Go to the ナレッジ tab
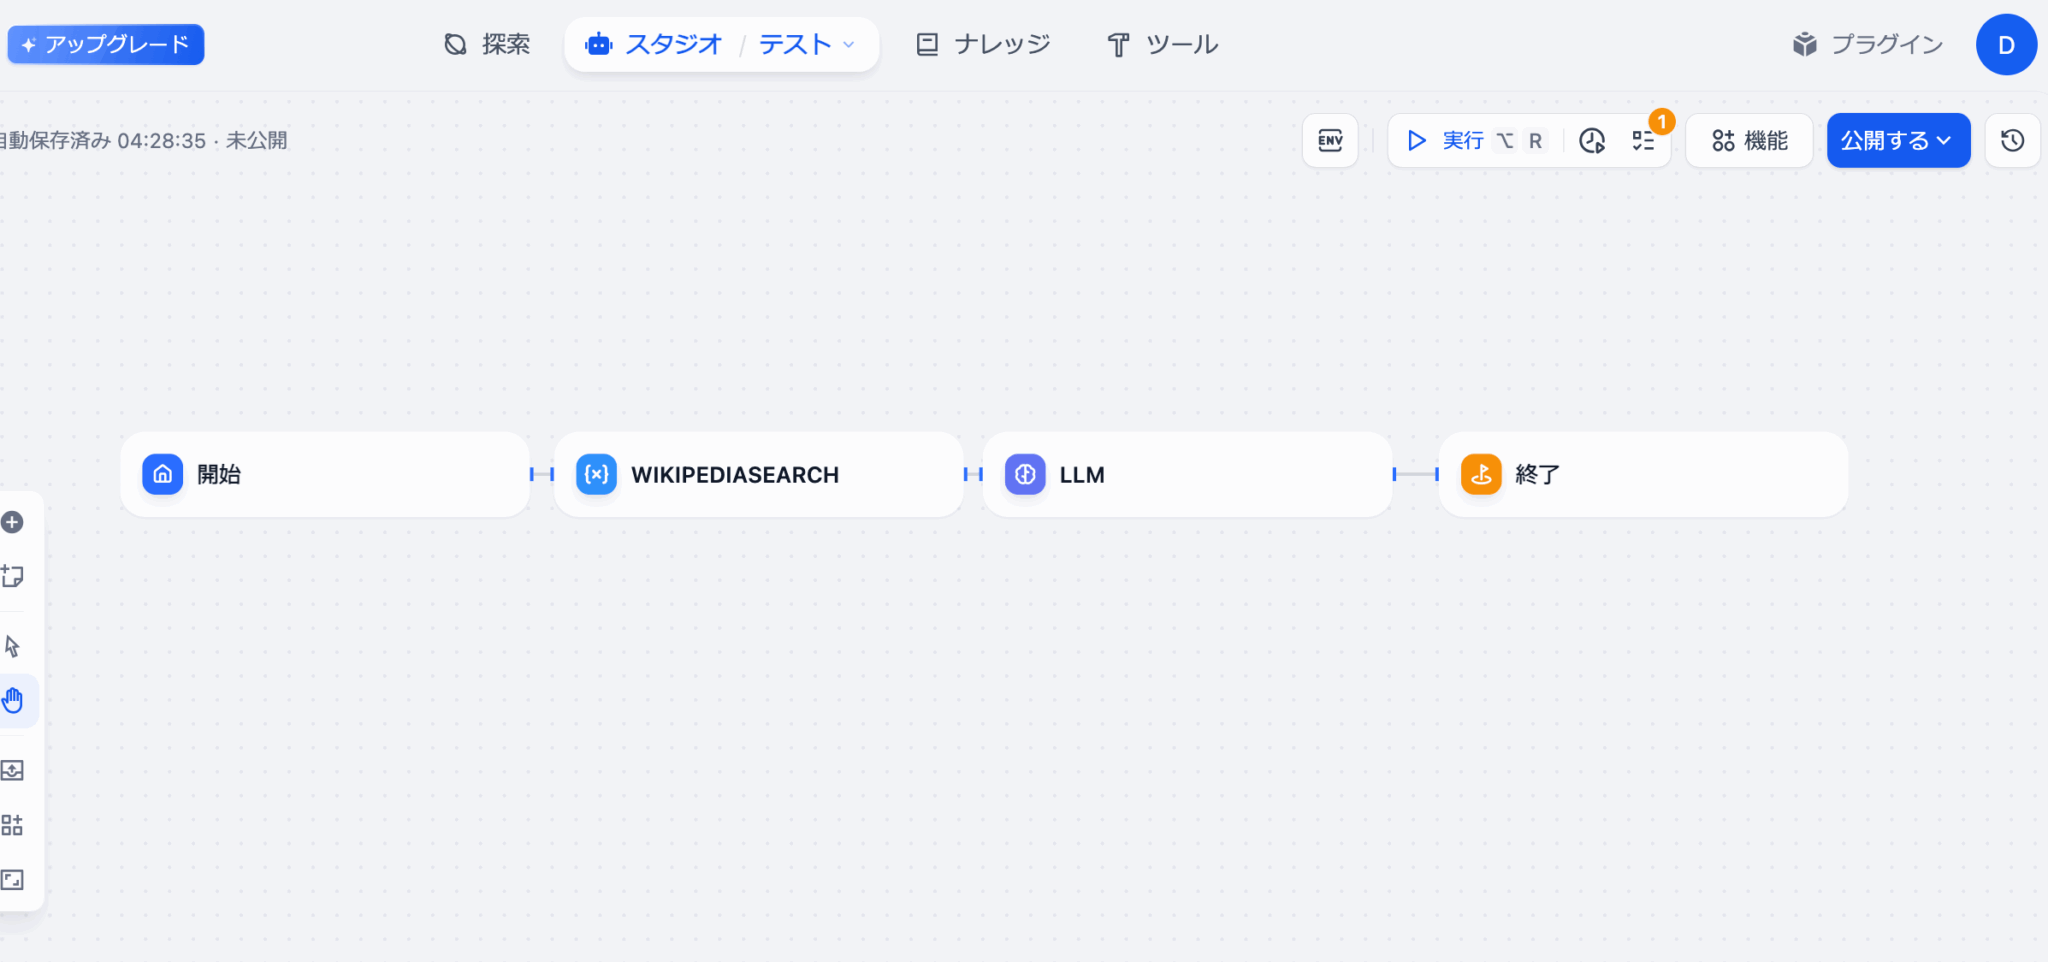Viewport: 2048px width, 962px height. (983, 45)
